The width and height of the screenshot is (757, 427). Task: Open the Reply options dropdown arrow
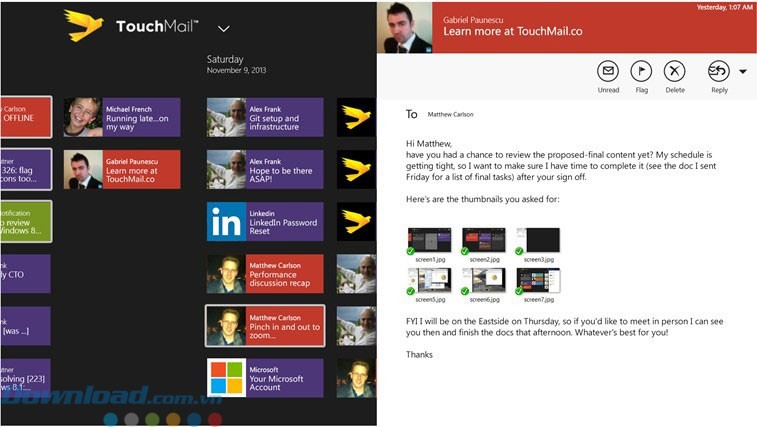click(x=743, y=71)
